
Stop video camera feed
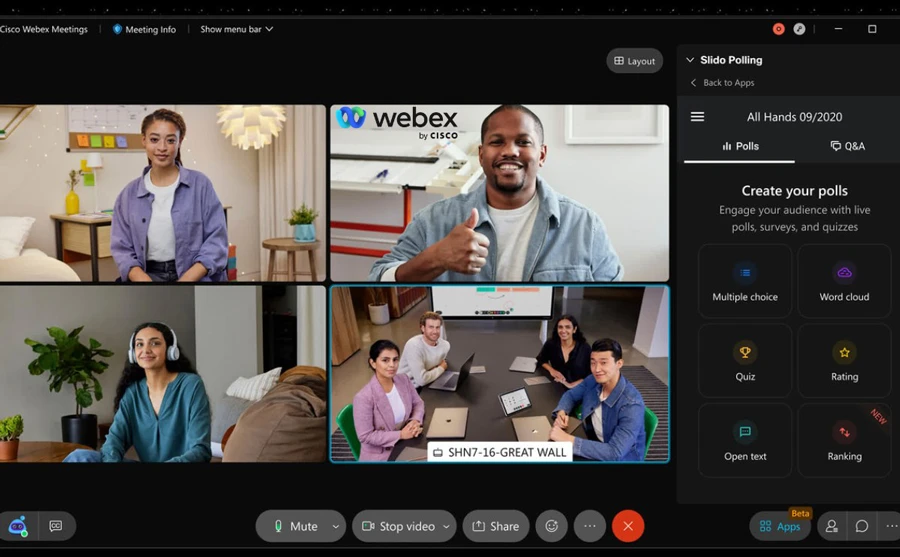[x=399, y=526]
